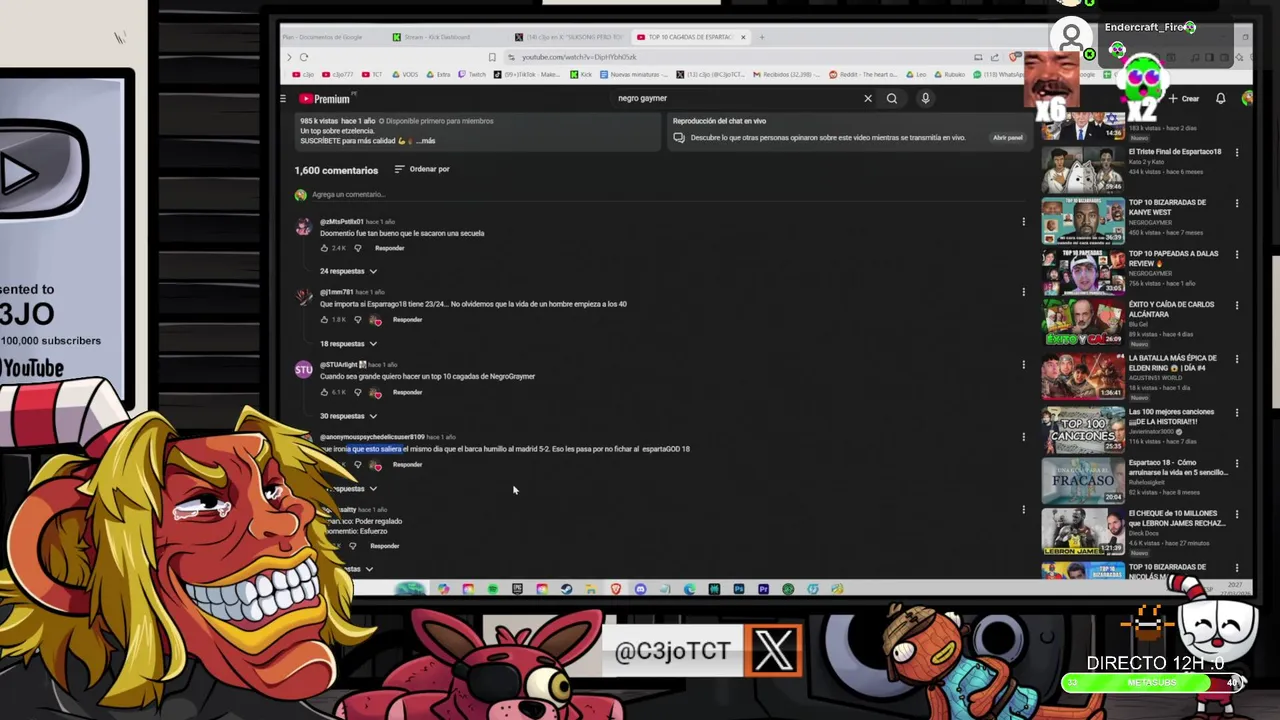Open the TCT bookmark
1280x720 pixels.
372,74
